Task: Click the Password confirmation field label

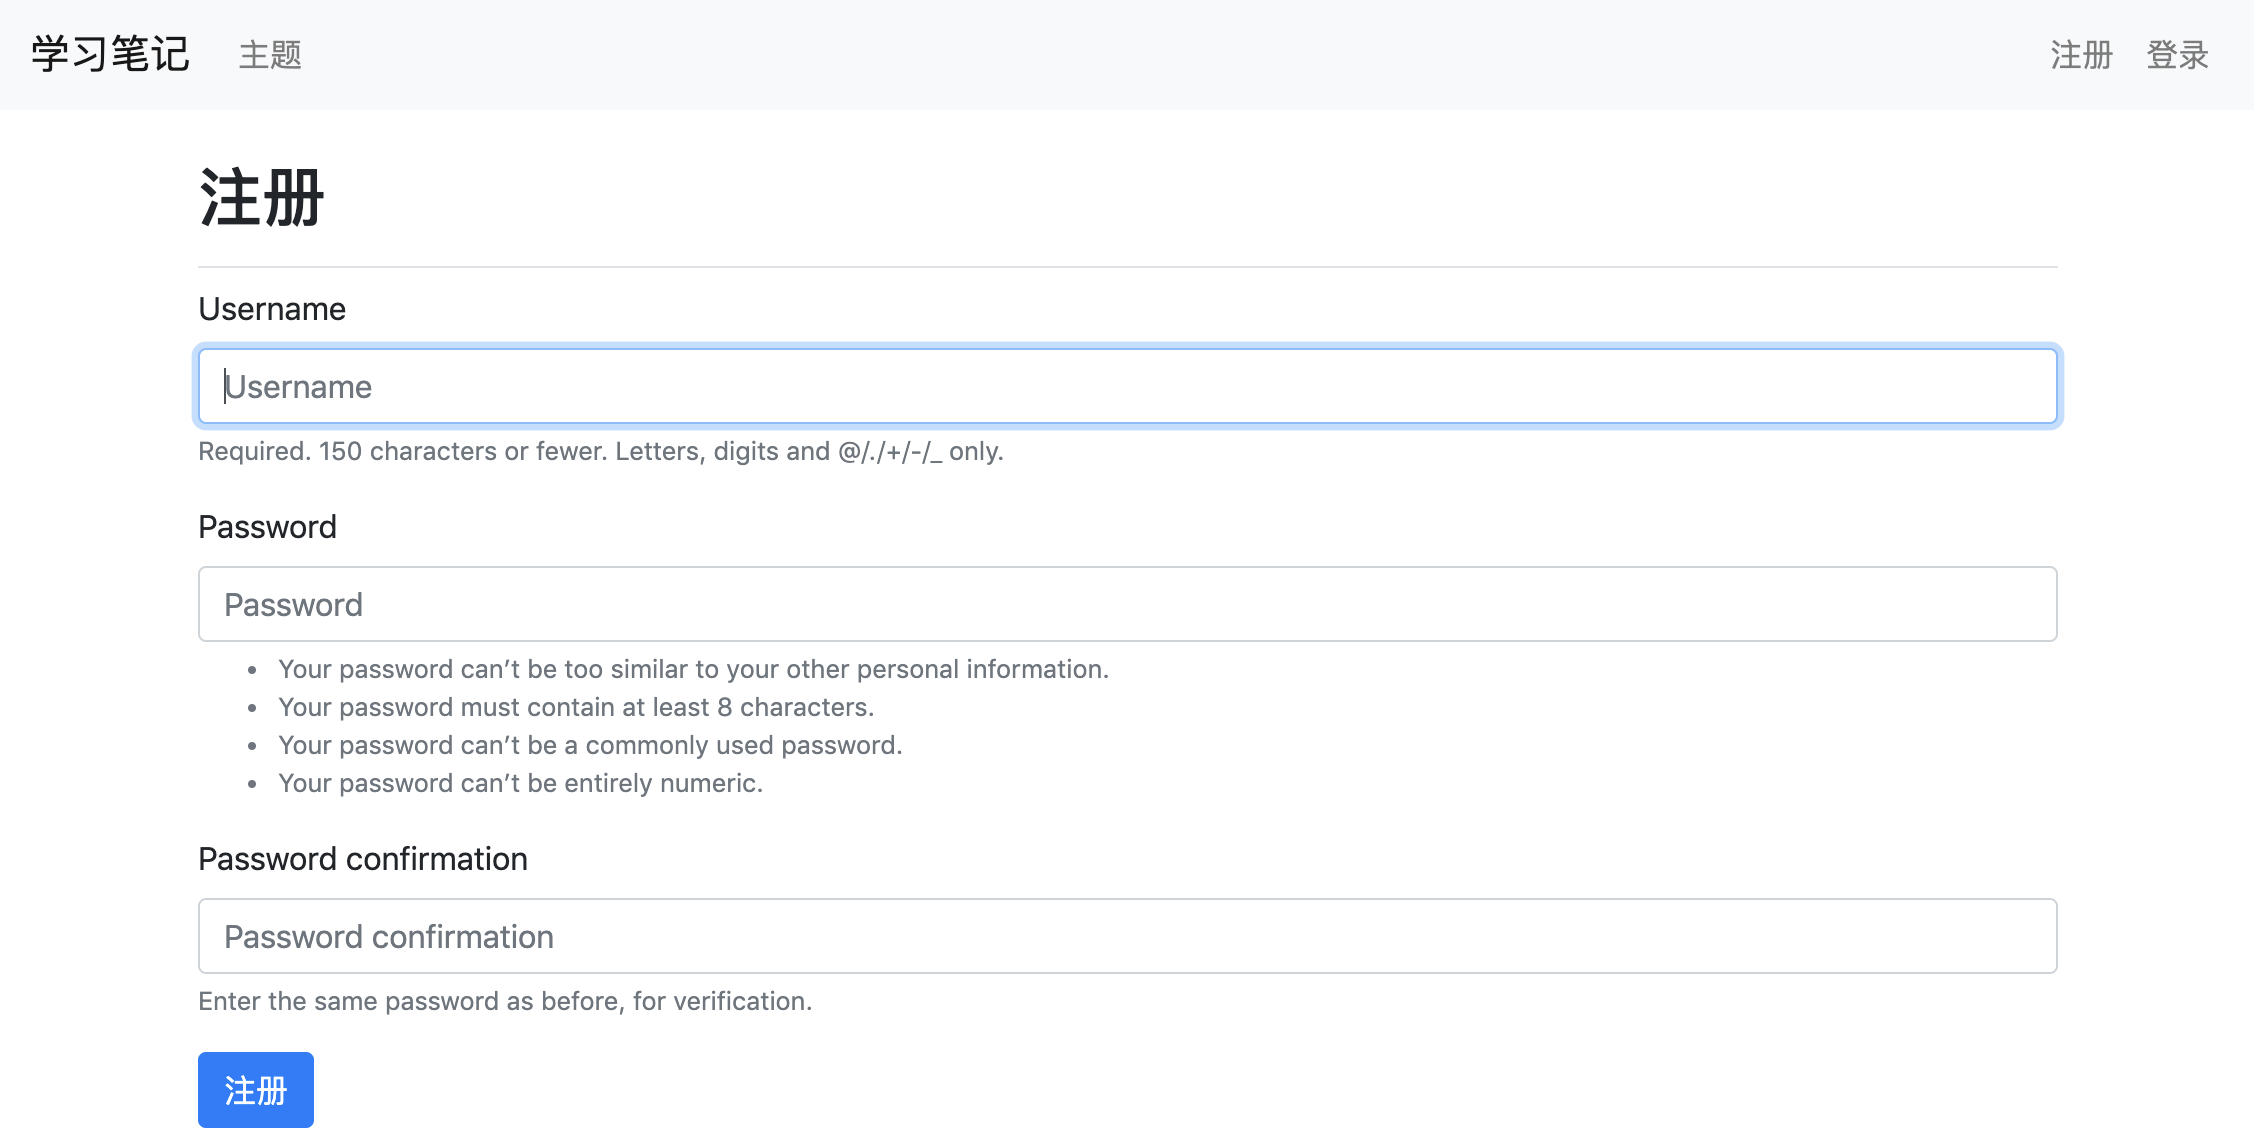Action: click(x=363, y=859)
